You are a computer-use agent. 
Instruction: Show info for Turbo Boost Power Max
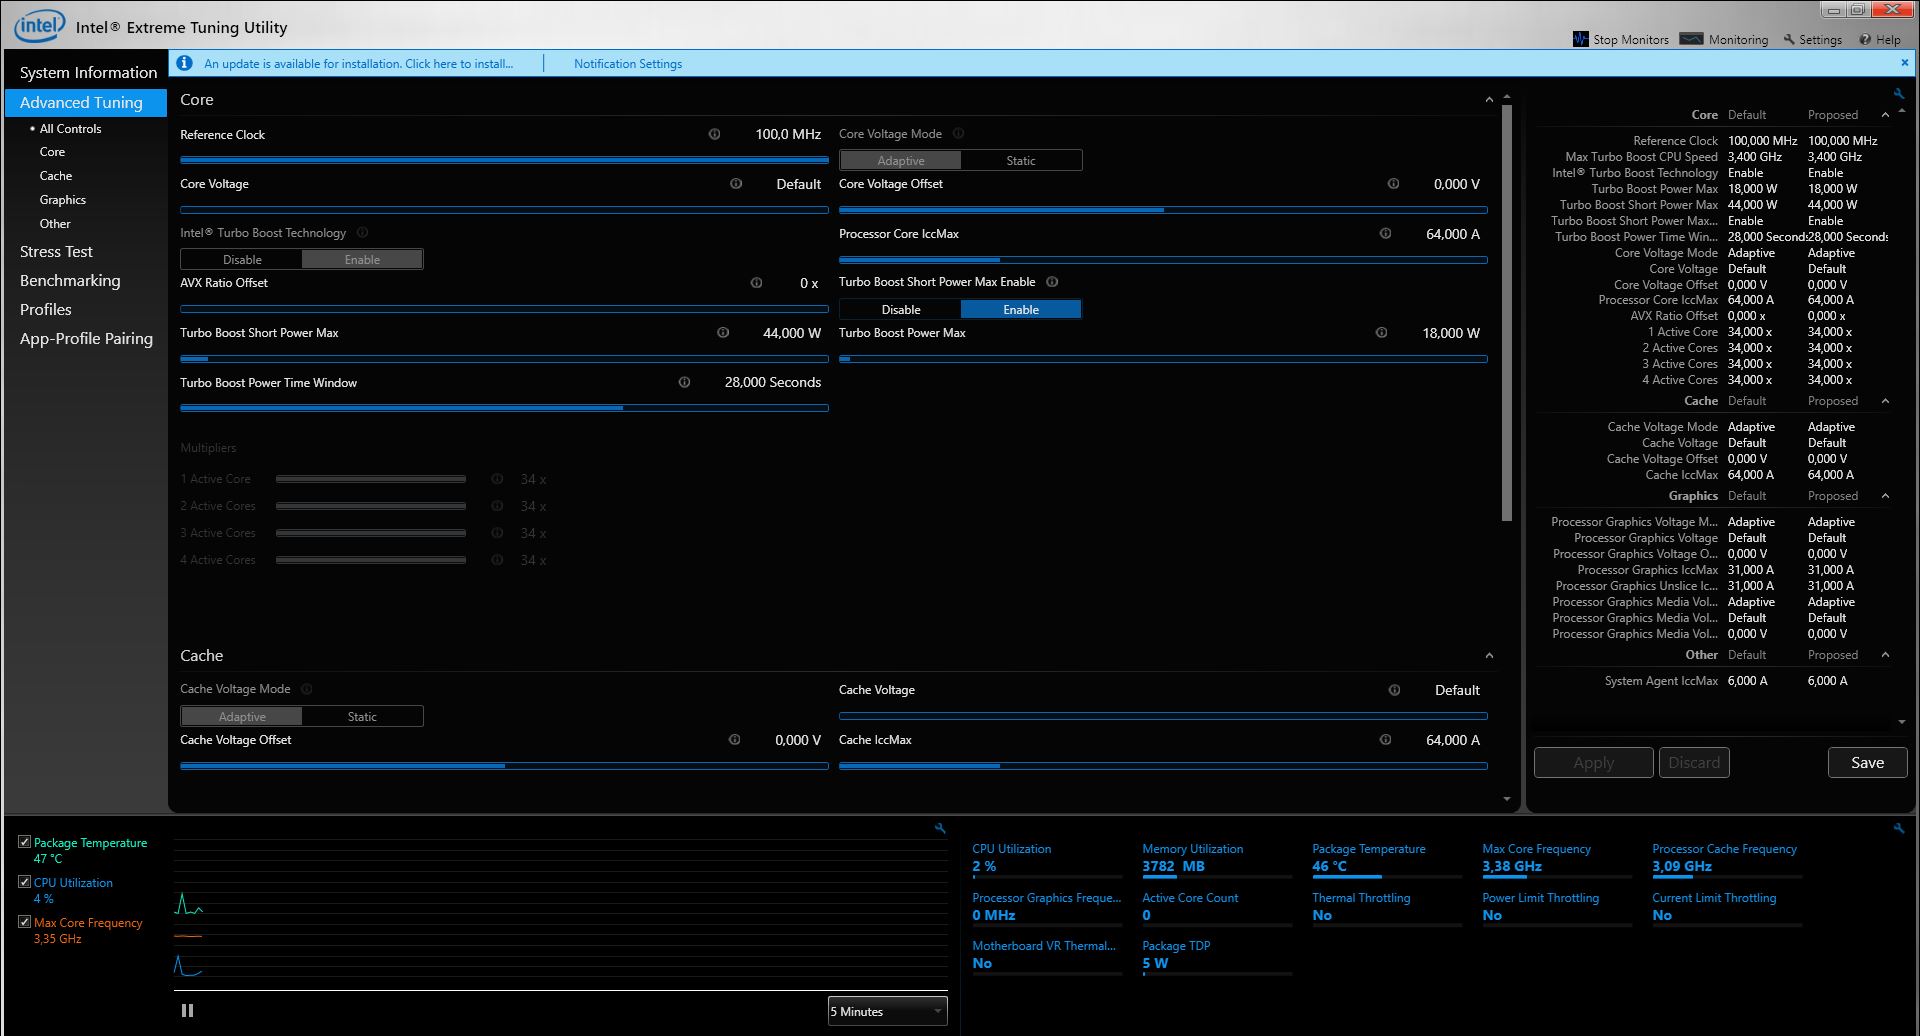coord(1381,333)
